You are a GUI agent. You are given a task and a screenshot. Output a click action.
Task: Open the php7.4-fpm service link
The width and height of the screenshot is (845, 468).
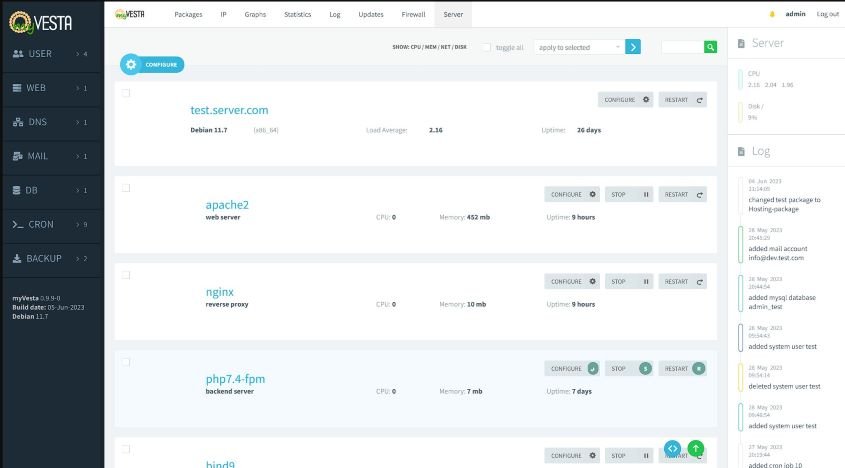coord(235,379)
